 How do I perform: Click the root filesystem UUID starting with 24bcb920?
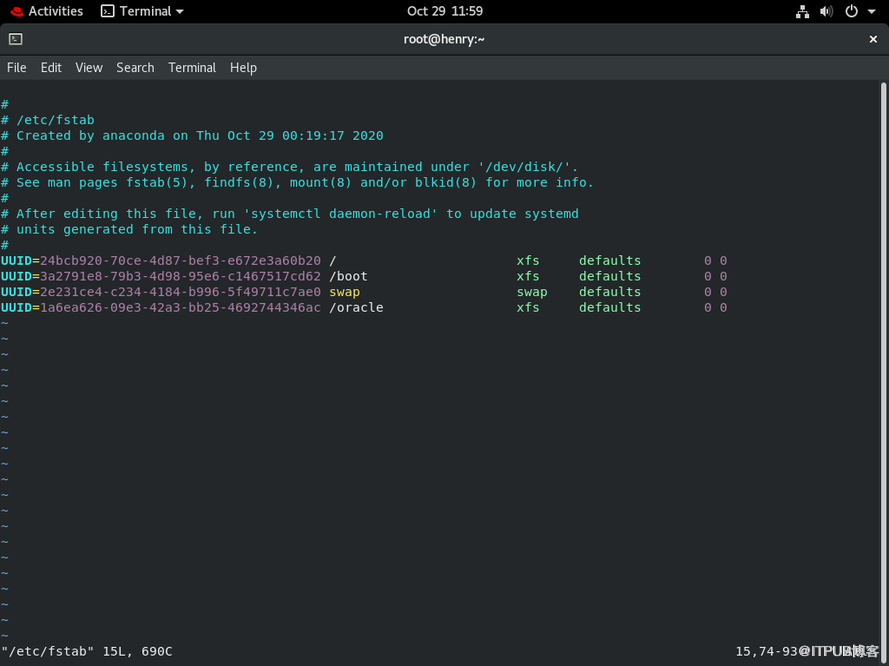[x=180, y=261]
